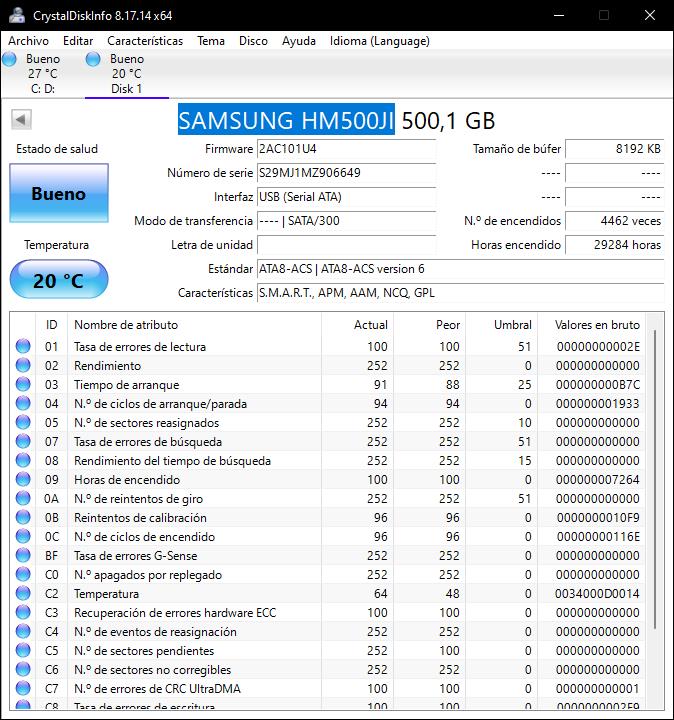Click raw value 00000000002E
Viewport: 674px width, 720px height.
click(598, 347)
